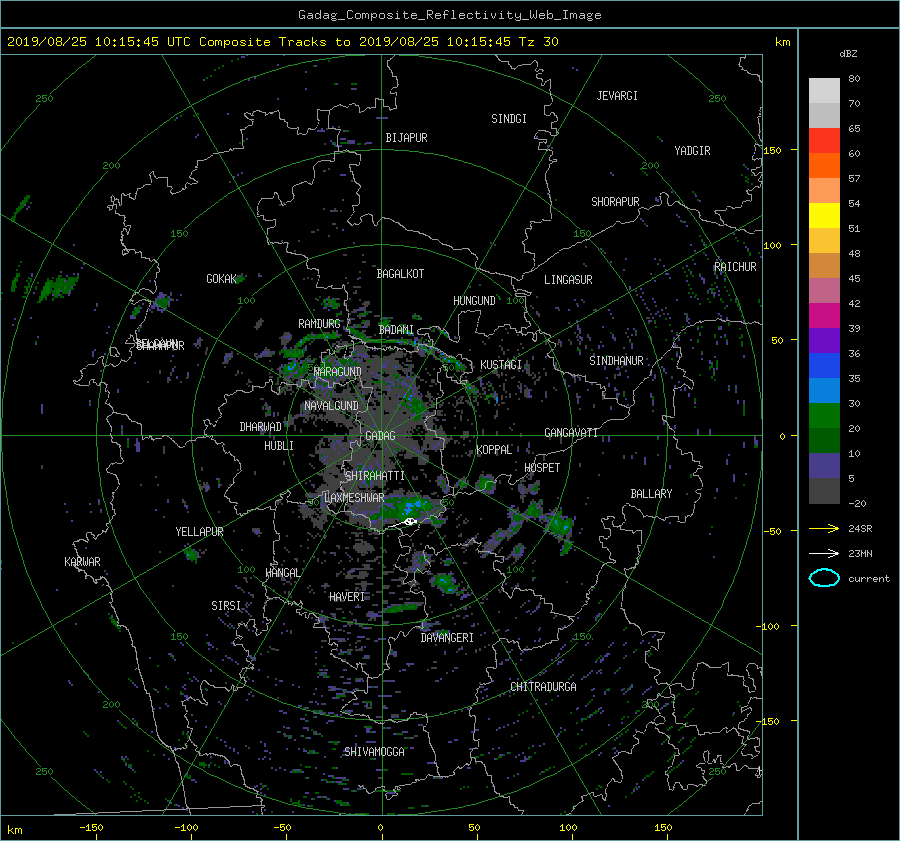Click the LINGASUR city label
900x841 pixels.
(x=568, y=280)
